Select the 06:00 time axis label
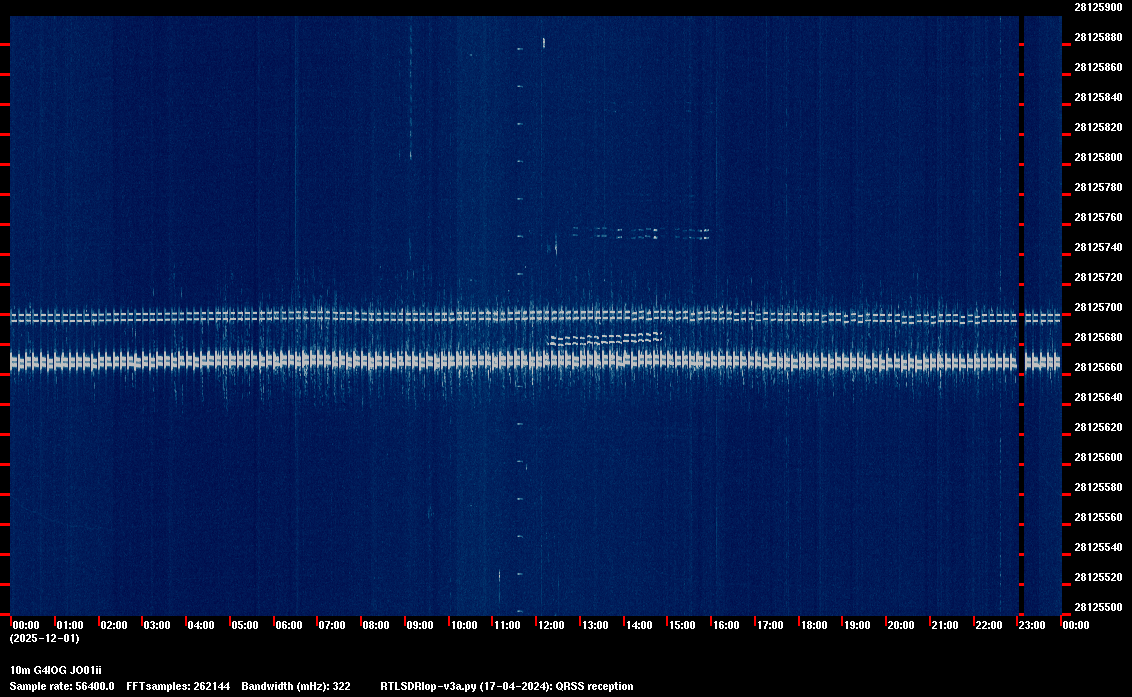The height and width of the screenshot is (697, 1132). [288, 625]
